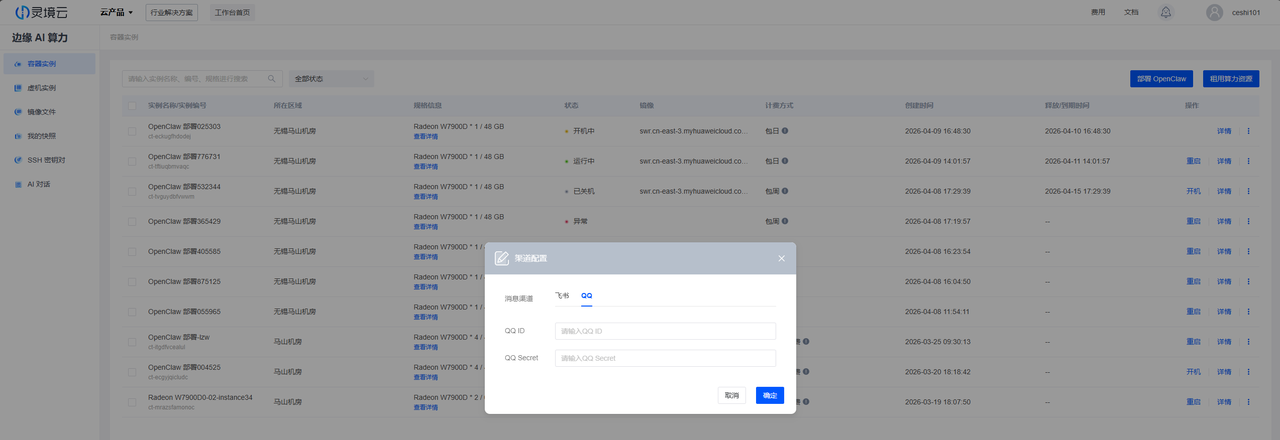Click the search magnifier icon
The width and height of the screenshot is (1280, 440).
(272, 78)
